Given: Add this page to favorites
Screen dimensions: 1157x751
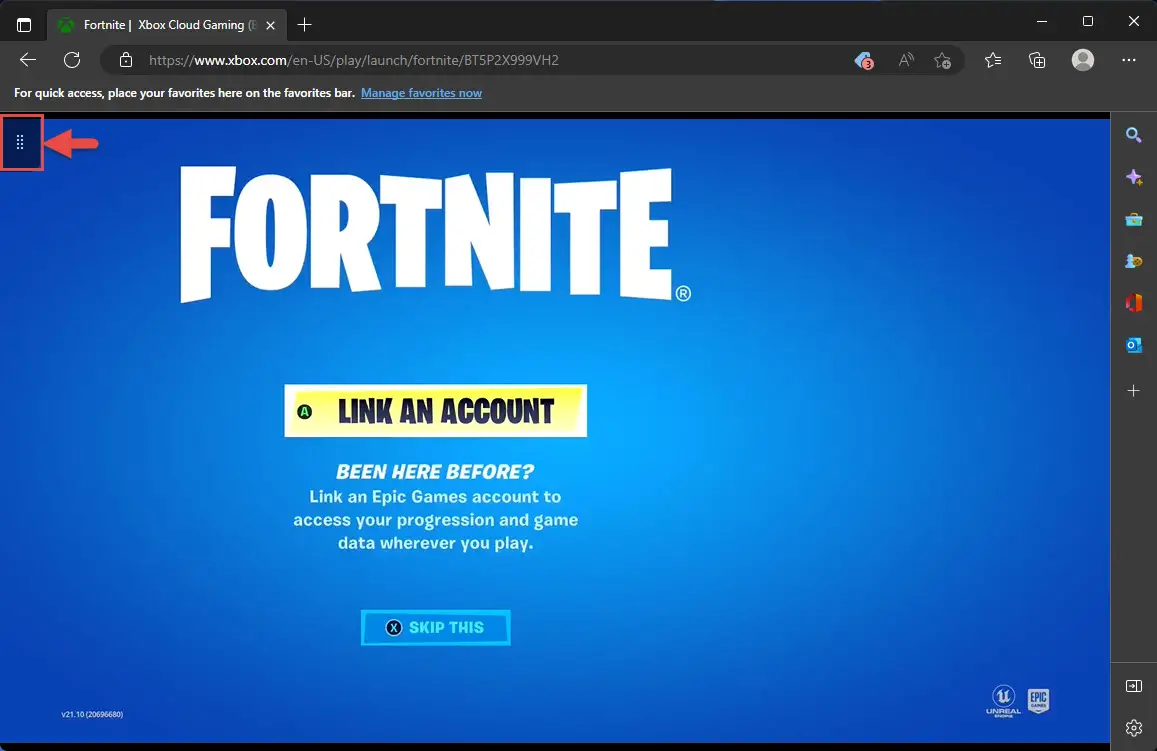Looking at the screenshot, I should (942, 60).
